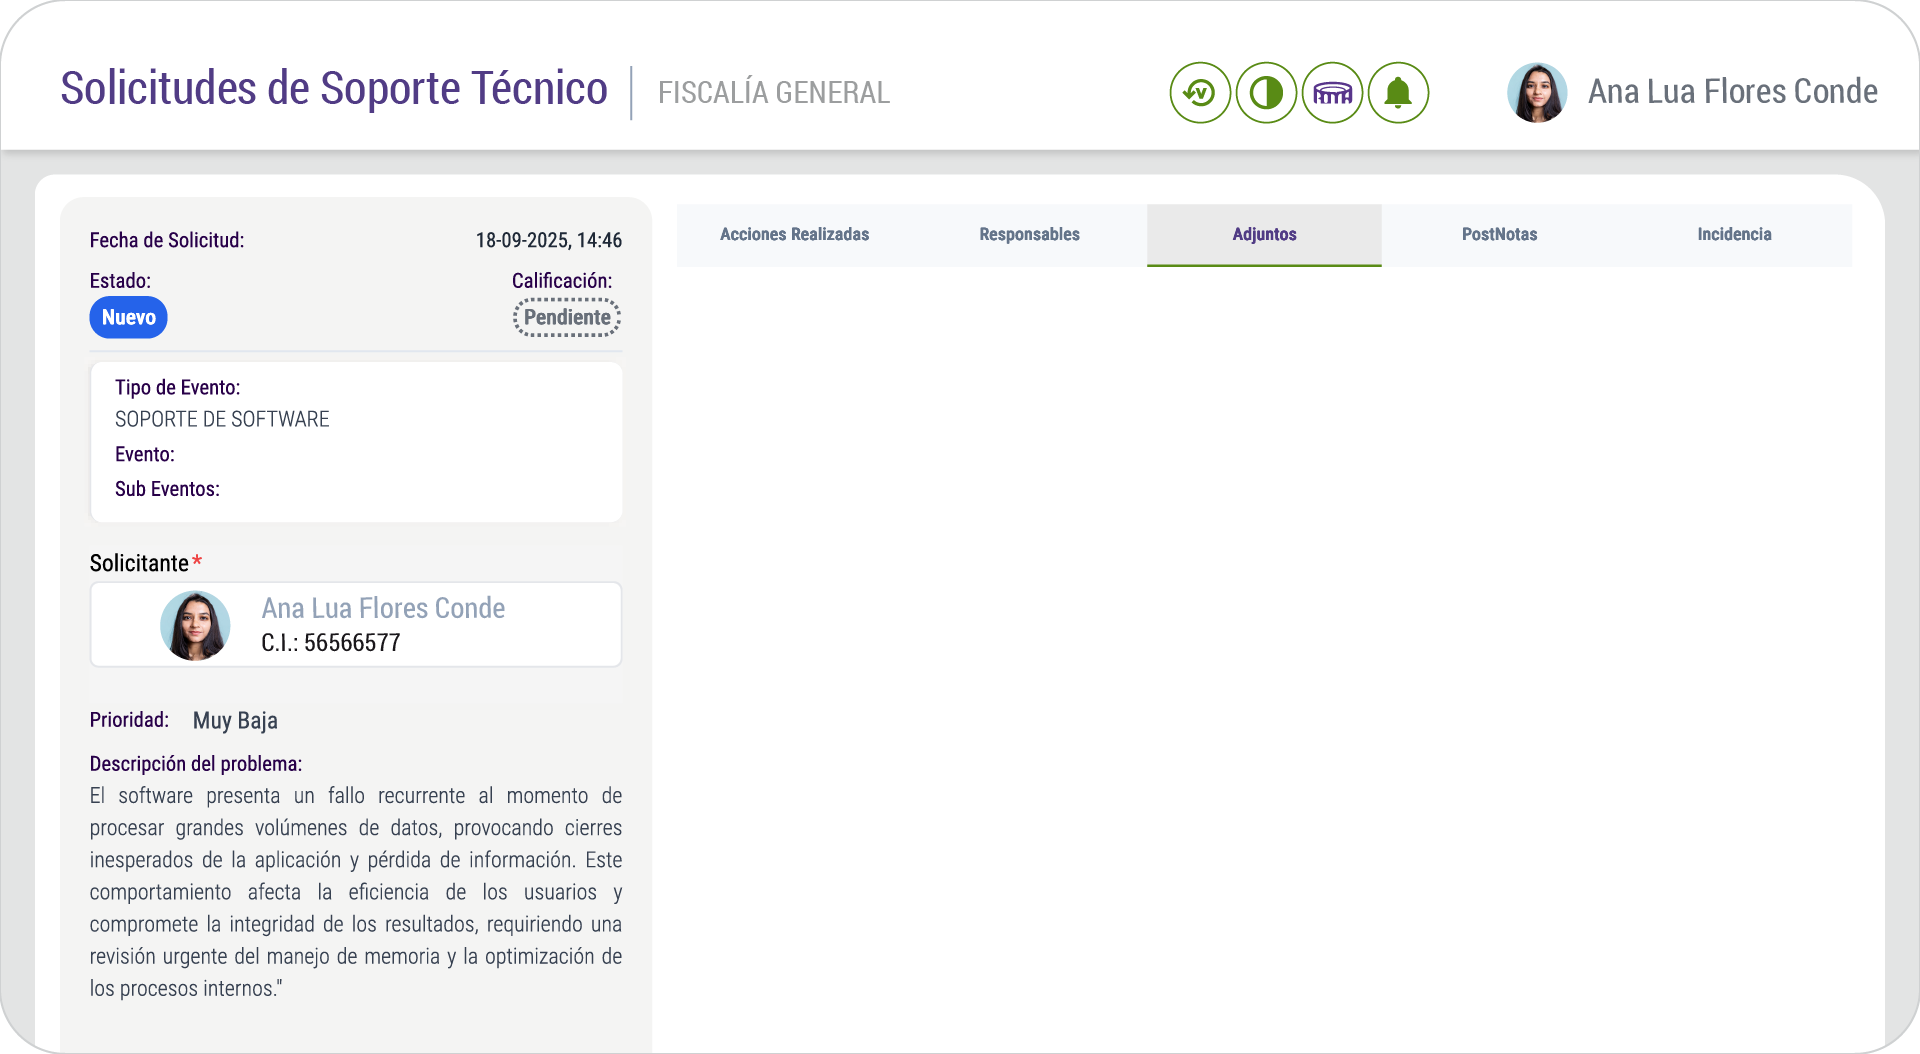
Task: Open notifications via the bell icon
Action: click(1398, 92)
